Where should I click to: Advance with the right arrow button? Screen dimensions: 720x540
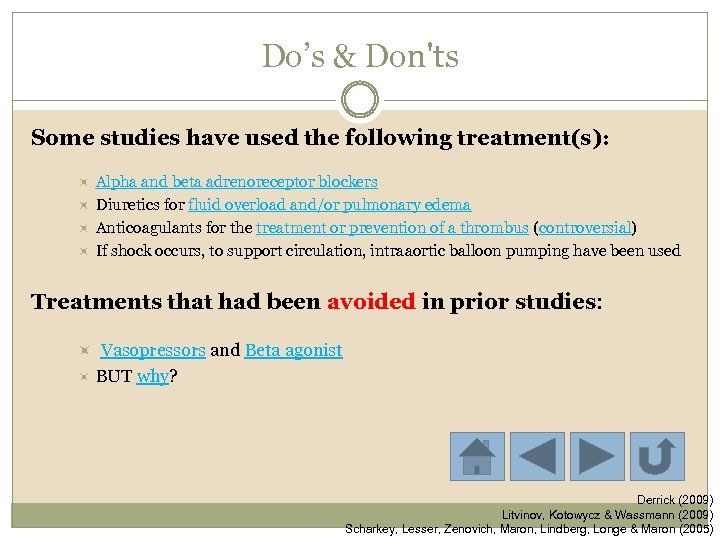(597, 456)
